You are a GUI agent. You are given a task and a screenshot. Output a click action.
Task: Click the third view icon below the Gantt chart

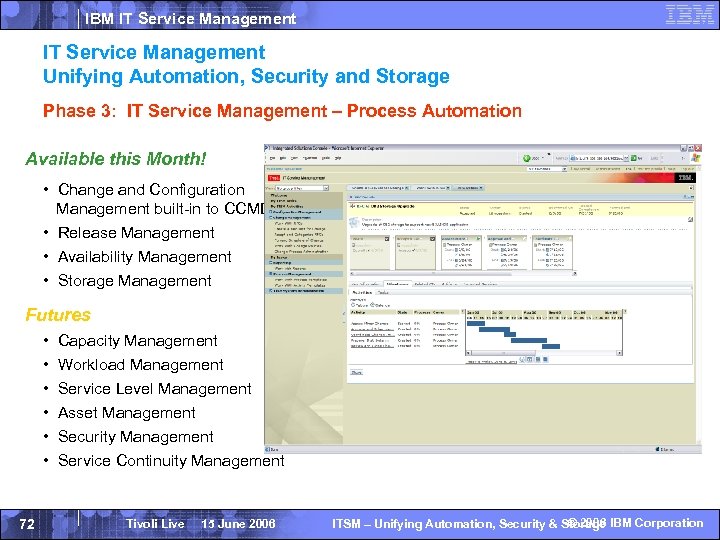538,360
